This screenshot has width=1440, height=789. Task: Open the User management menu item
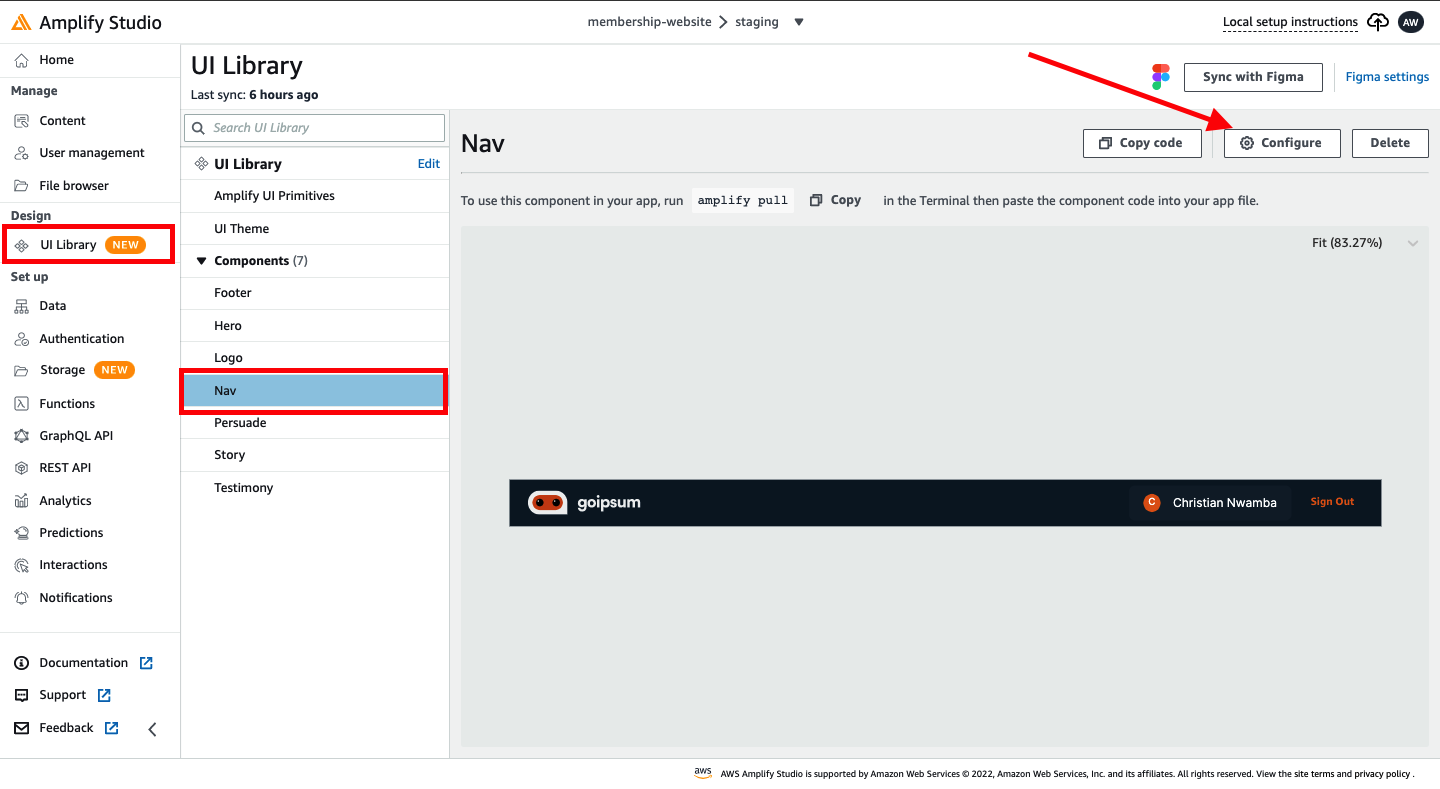coord(90,153)
